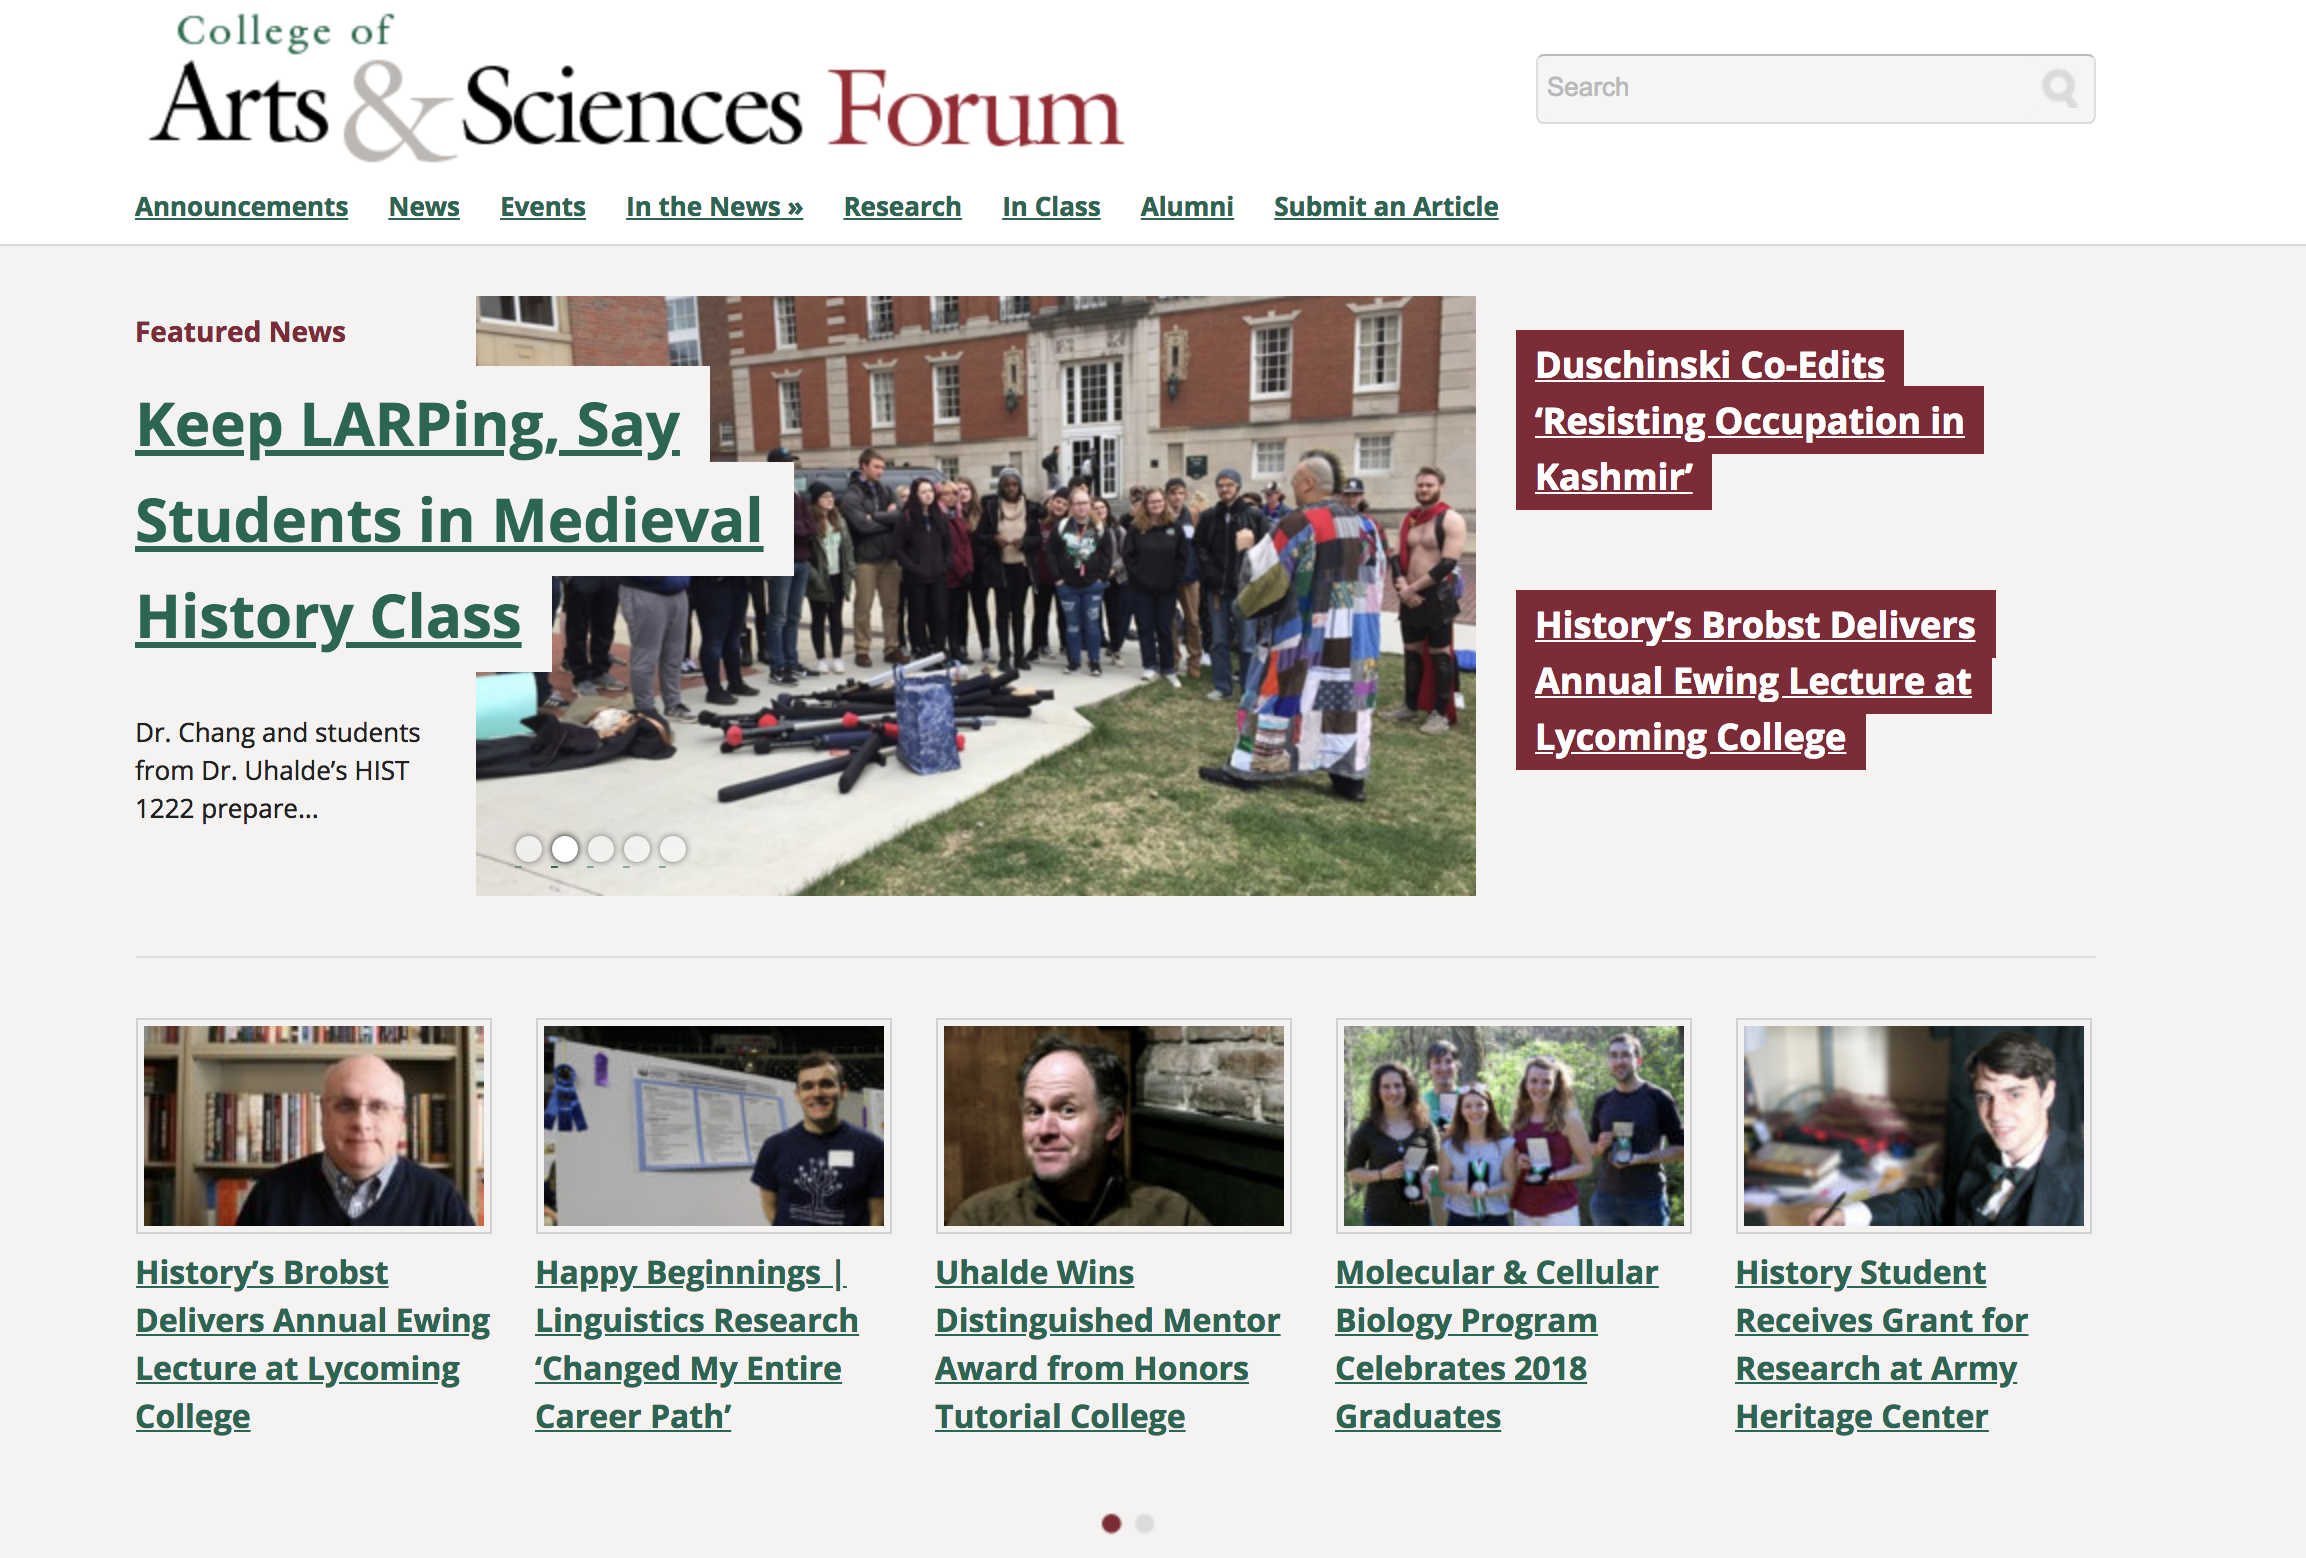Click the Brobst bookshelf portrait thumbnail

pos(314,1126)
